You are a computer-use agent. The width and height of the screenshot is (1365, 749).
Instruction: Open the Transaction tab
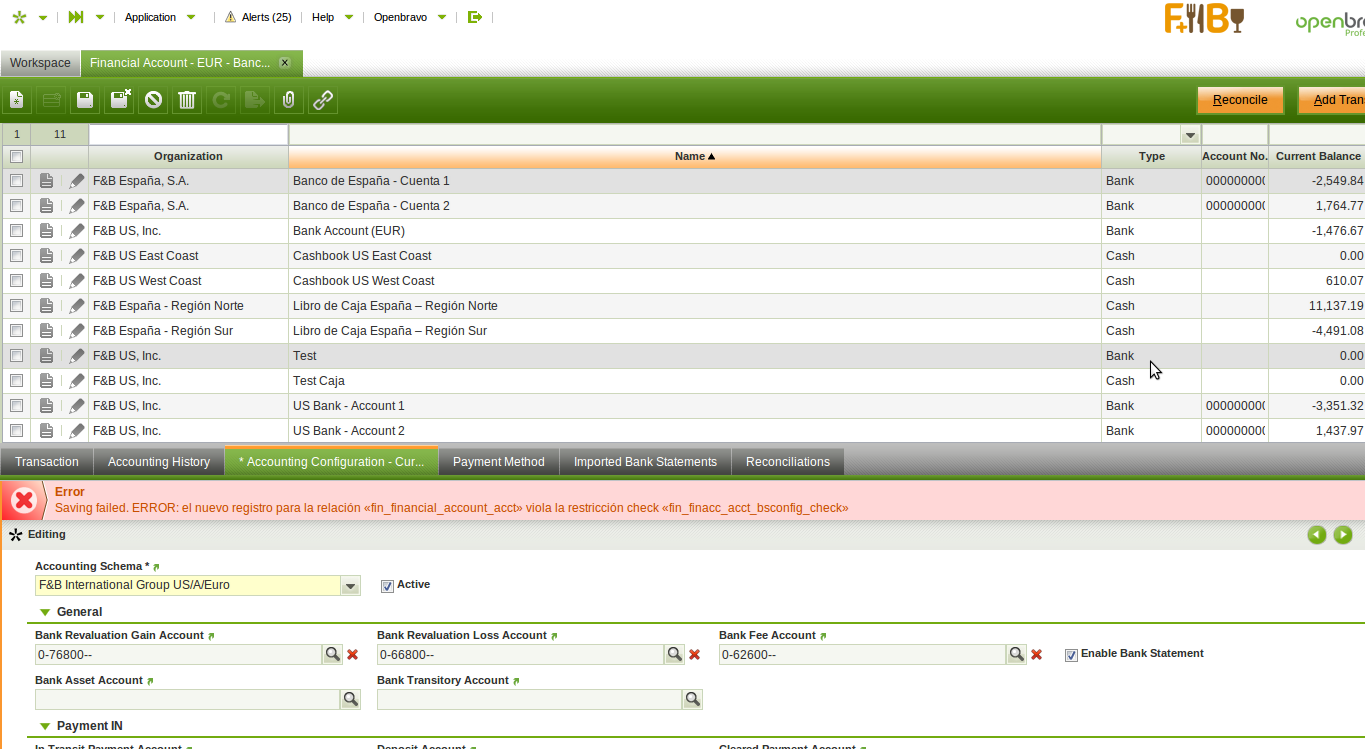[47, 462]
